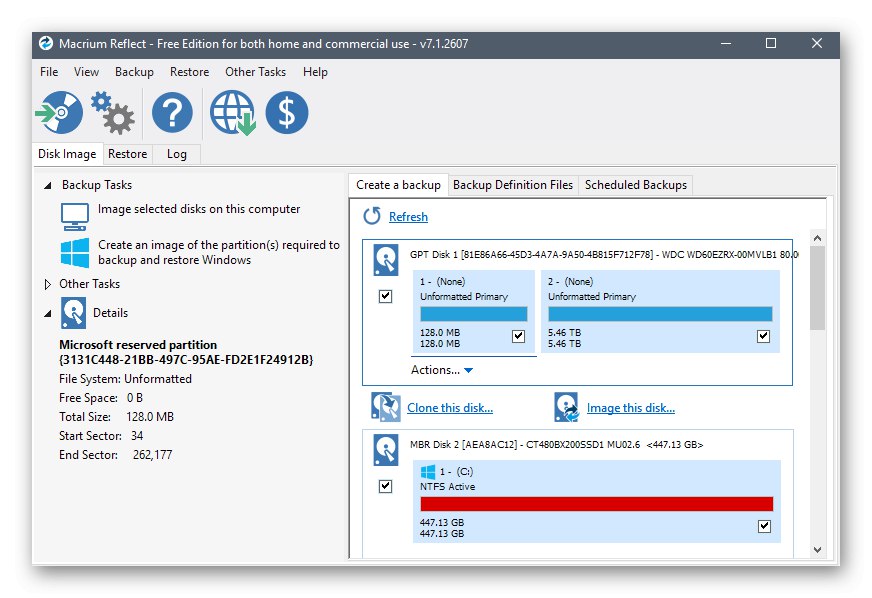872x598 pixels.
Task: Click the globe check for updates icon
Action: pos(232,112)
